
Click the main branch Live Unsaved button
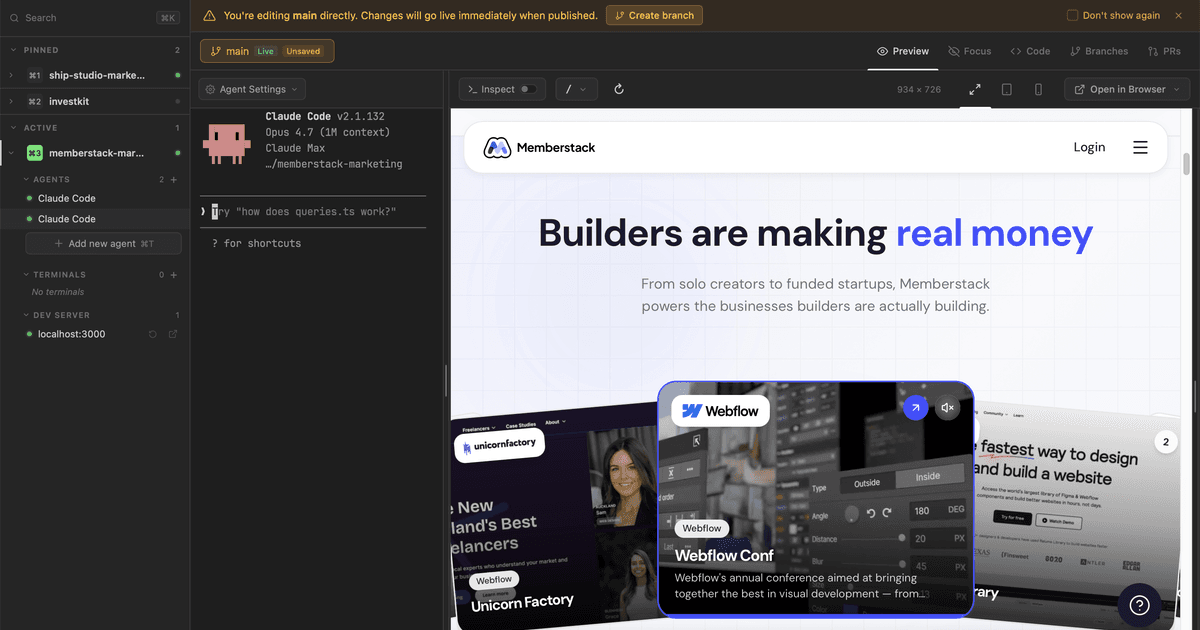[267, 51]
